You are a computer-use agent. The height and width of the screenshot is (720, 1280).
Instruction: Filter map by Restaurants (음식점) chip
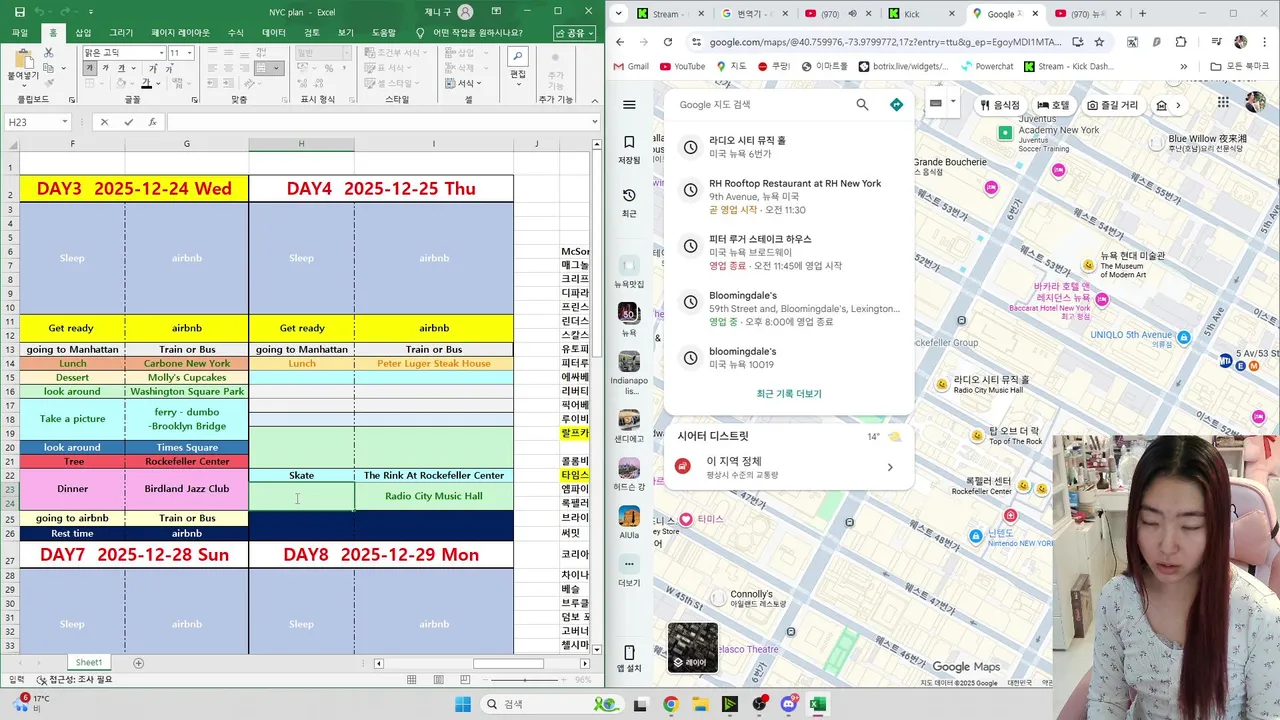pos(1000,105)
